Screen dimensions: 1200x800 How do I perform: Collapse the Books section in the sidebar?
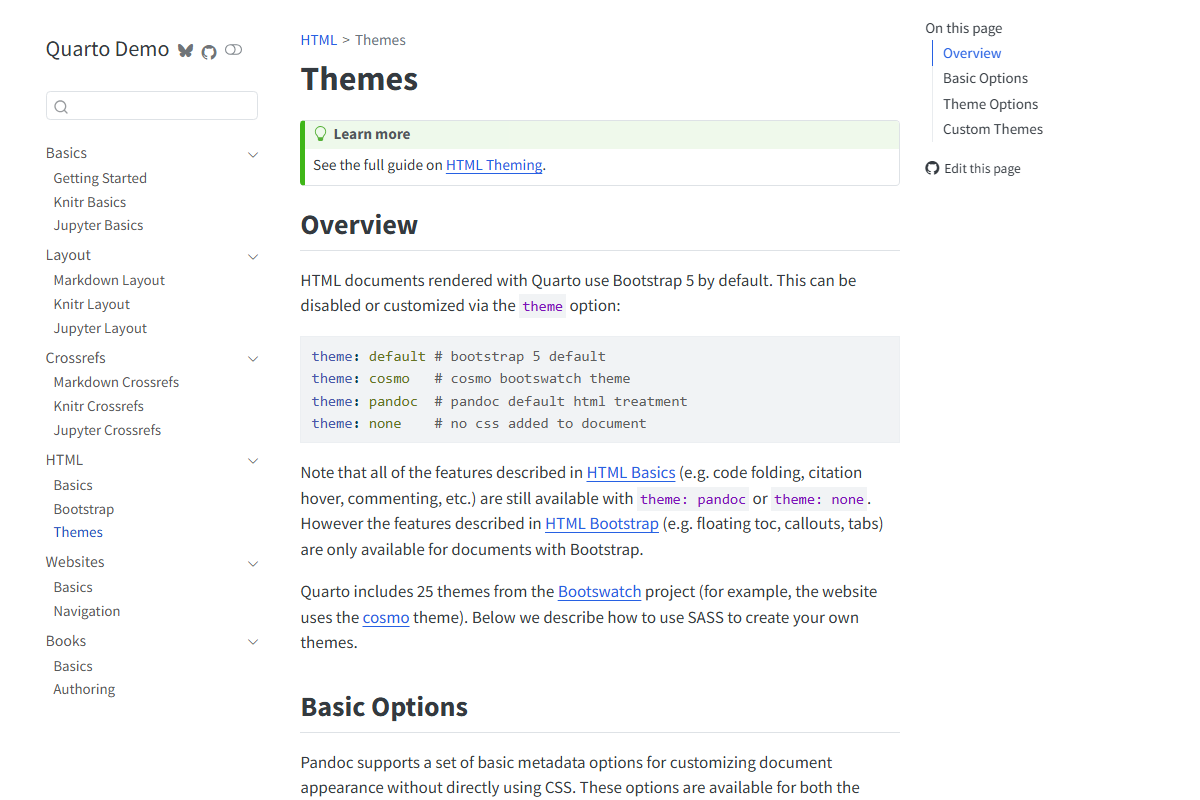point(253,642)
